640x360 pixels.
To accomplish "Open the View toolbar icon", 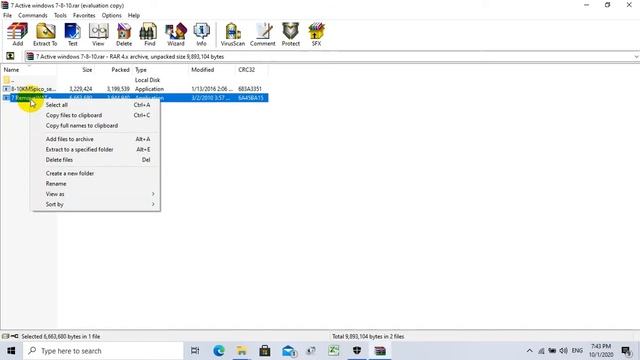I will 98,34.
